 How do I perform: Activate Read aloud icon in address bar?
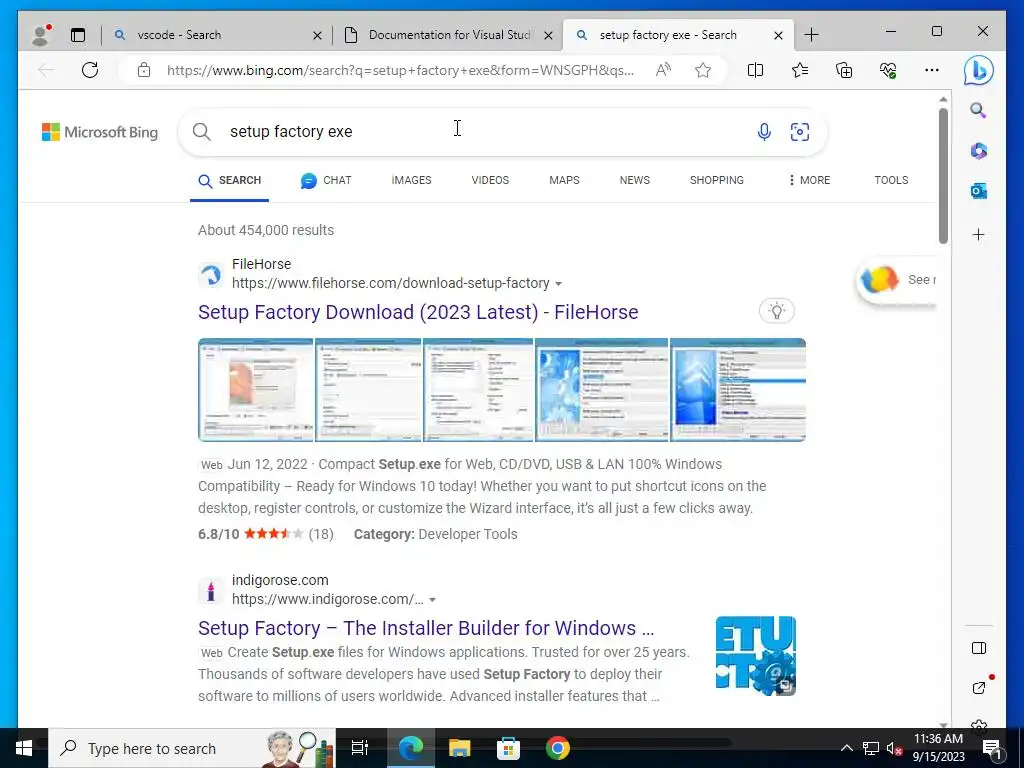tap(664, 70)
